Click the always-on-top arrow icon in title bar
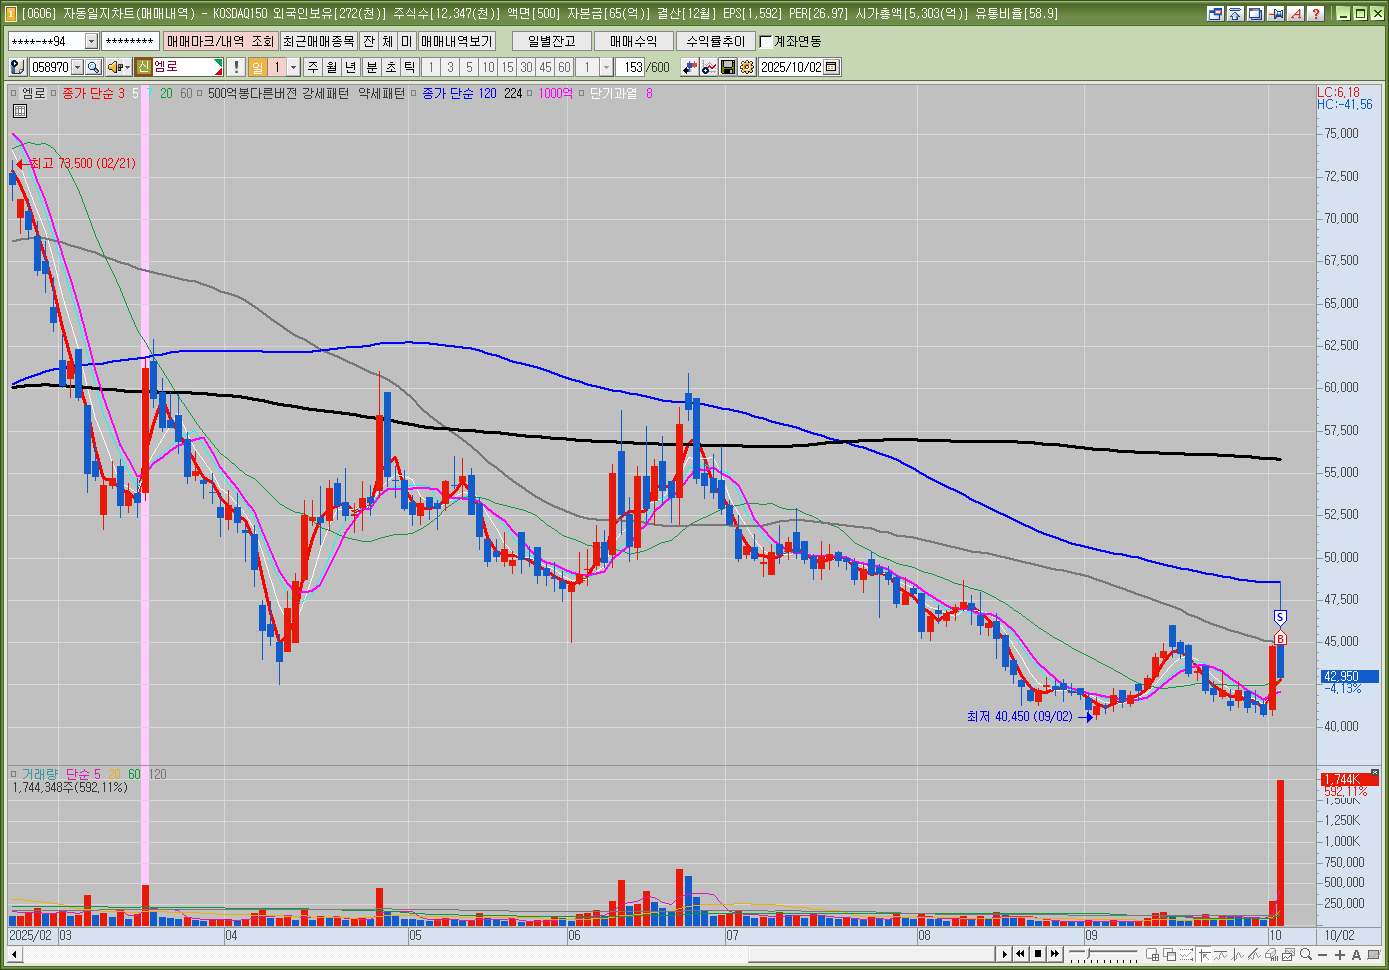The width and height of the screenshot is (1389, 970). click(1235, 13)
